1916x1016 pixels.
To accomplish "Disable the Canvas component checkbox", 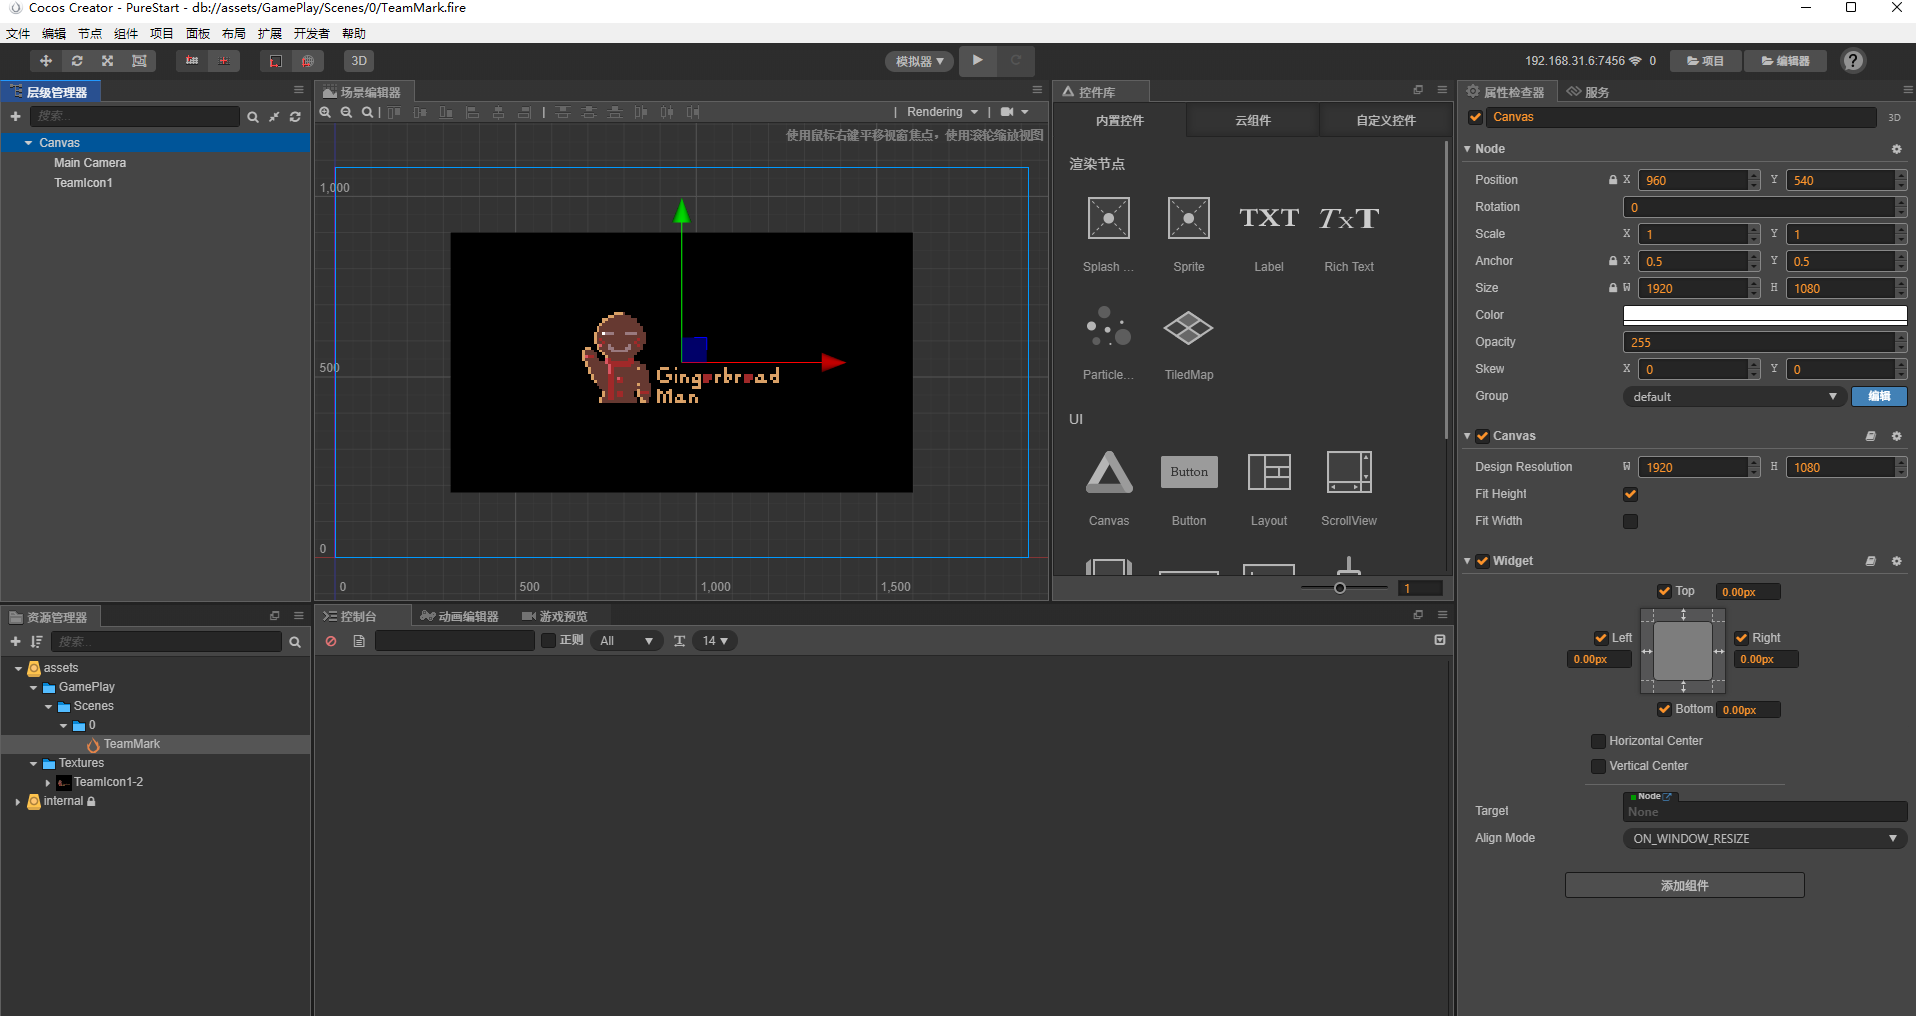I will tap(1482, 436).
